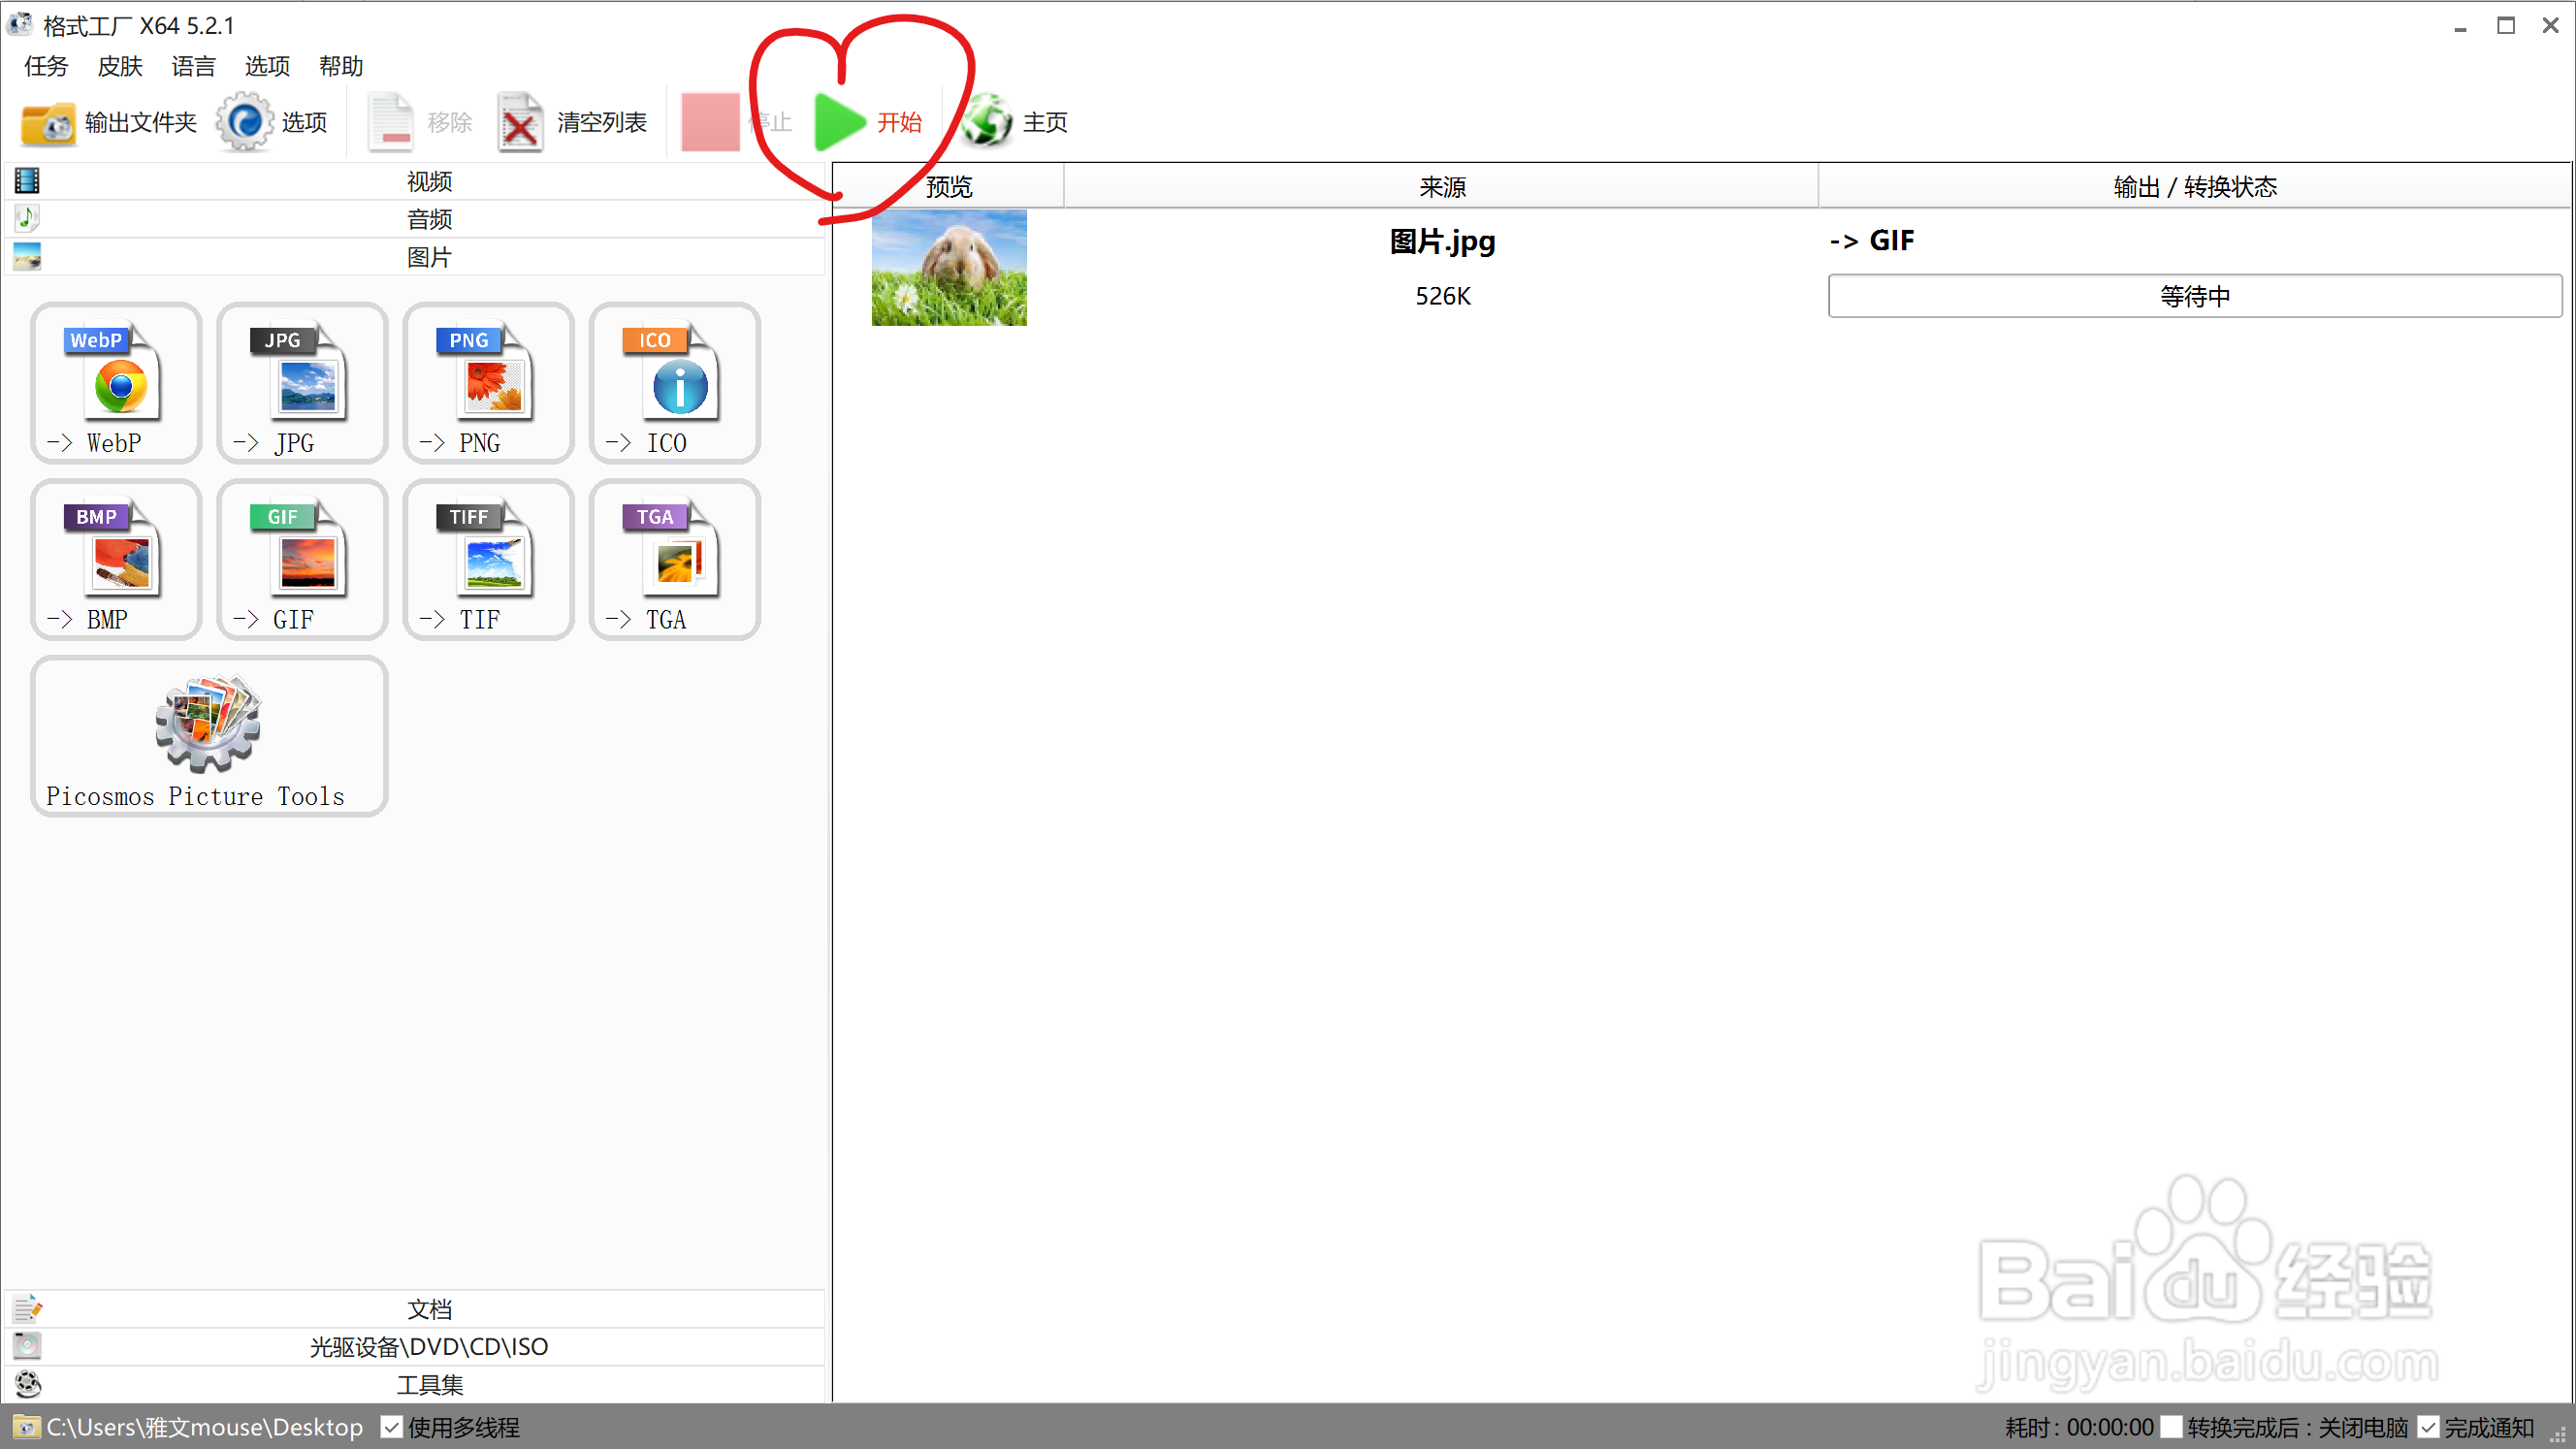The height and width of the screenshot is (1449, 2576).
Task: Select the 图片.jpg source file name
Action: [x=1442, y=241]
